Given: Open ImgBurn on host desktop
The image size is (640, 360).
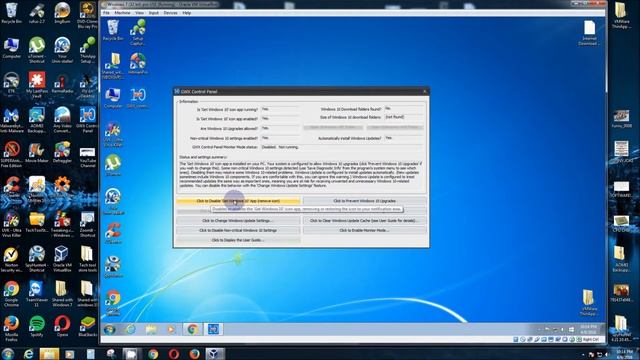Looking at the screenshot, I should click(62, 13).
